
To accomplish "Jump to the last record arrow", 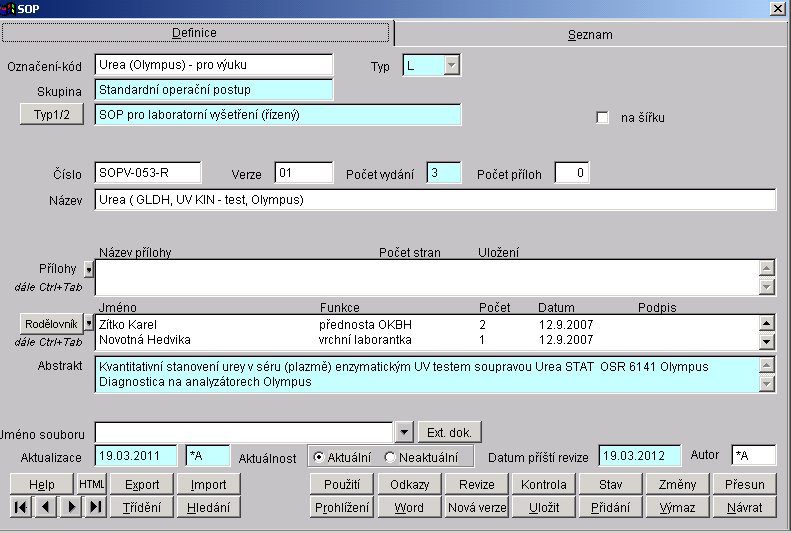I will [x=95, y=507].
